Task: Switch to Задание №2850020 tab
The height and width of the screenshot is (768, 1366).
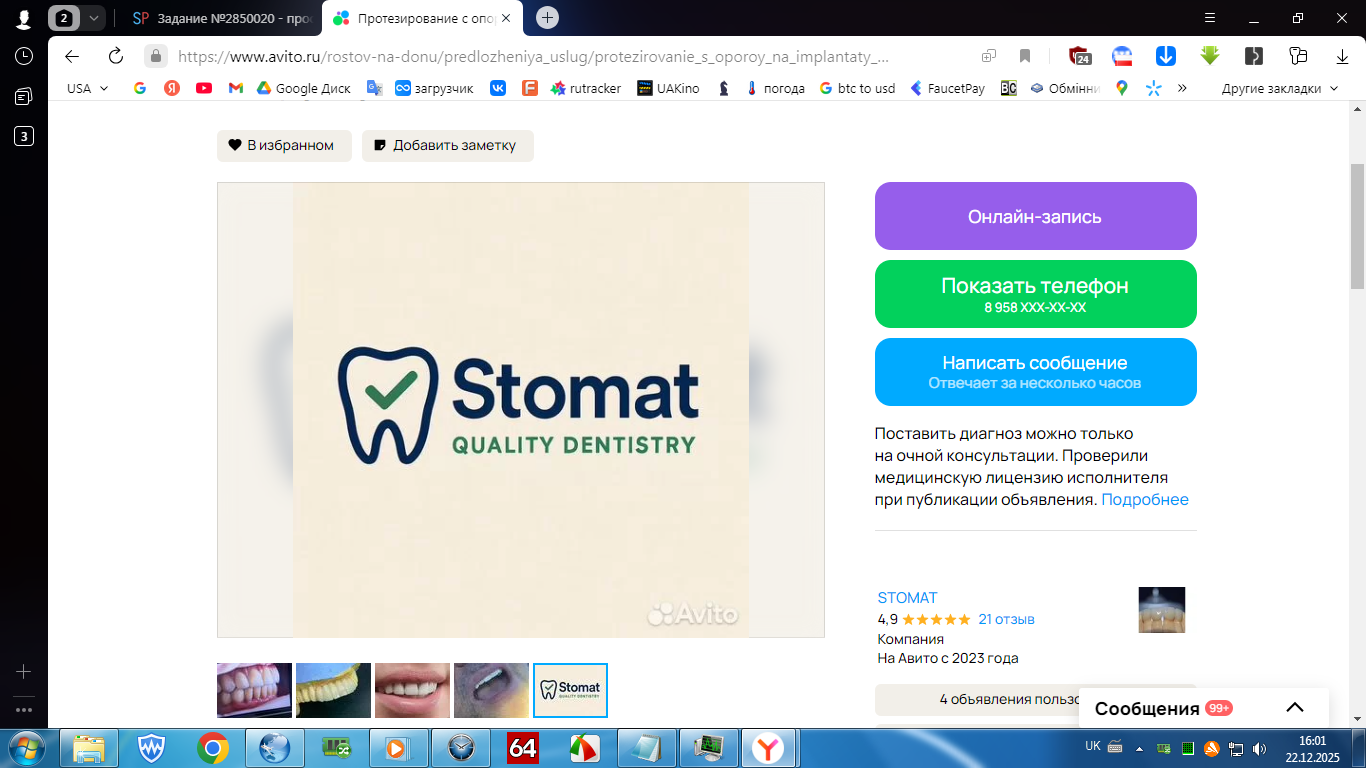Action: 220,18
